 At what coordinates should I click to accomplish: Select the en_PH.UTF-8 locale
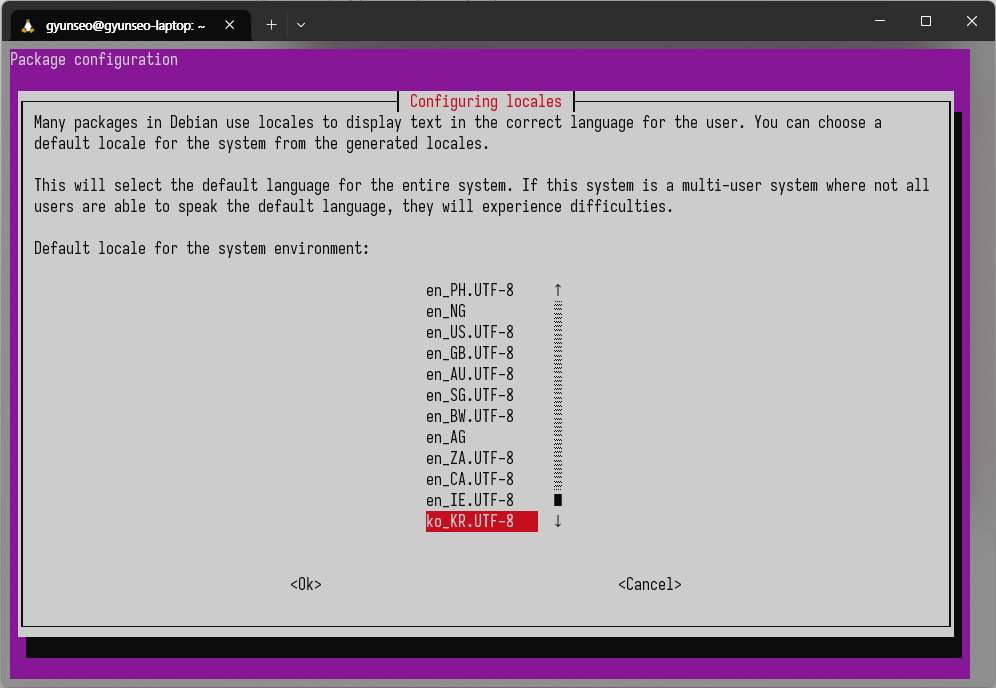pyautogui.click(x=469, y=290)
